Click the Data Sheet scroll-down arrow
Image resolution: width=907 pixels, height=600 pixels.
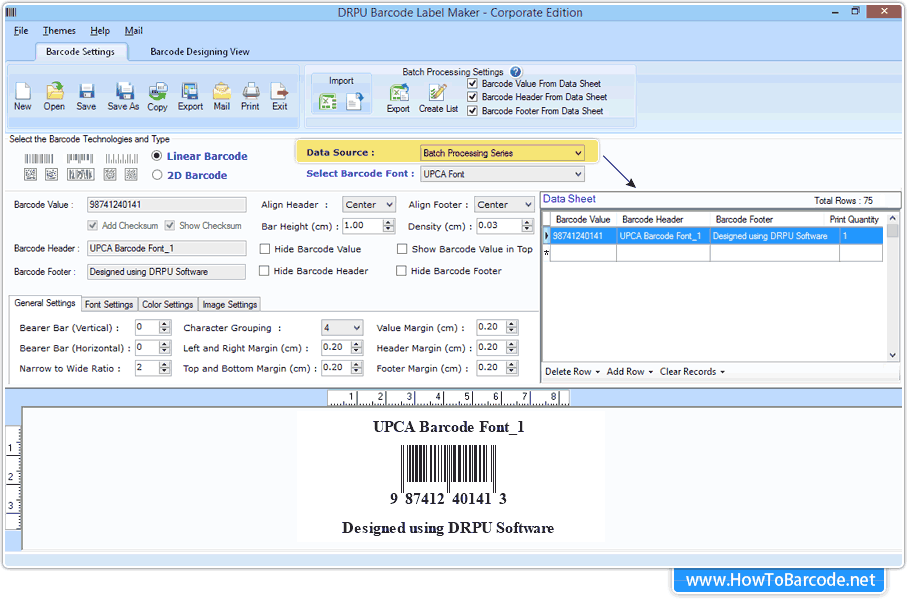click(x=893, y=355)
